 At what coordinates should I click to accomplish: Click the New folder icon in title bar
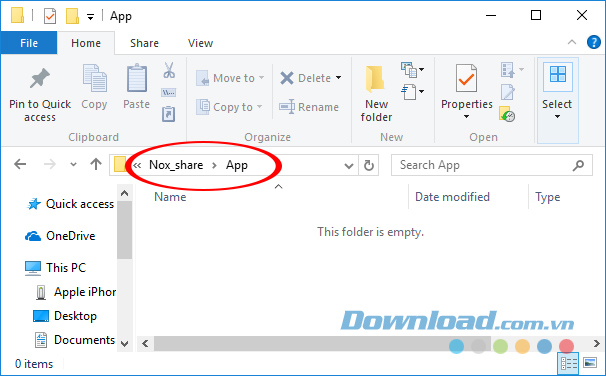[72, 16]
